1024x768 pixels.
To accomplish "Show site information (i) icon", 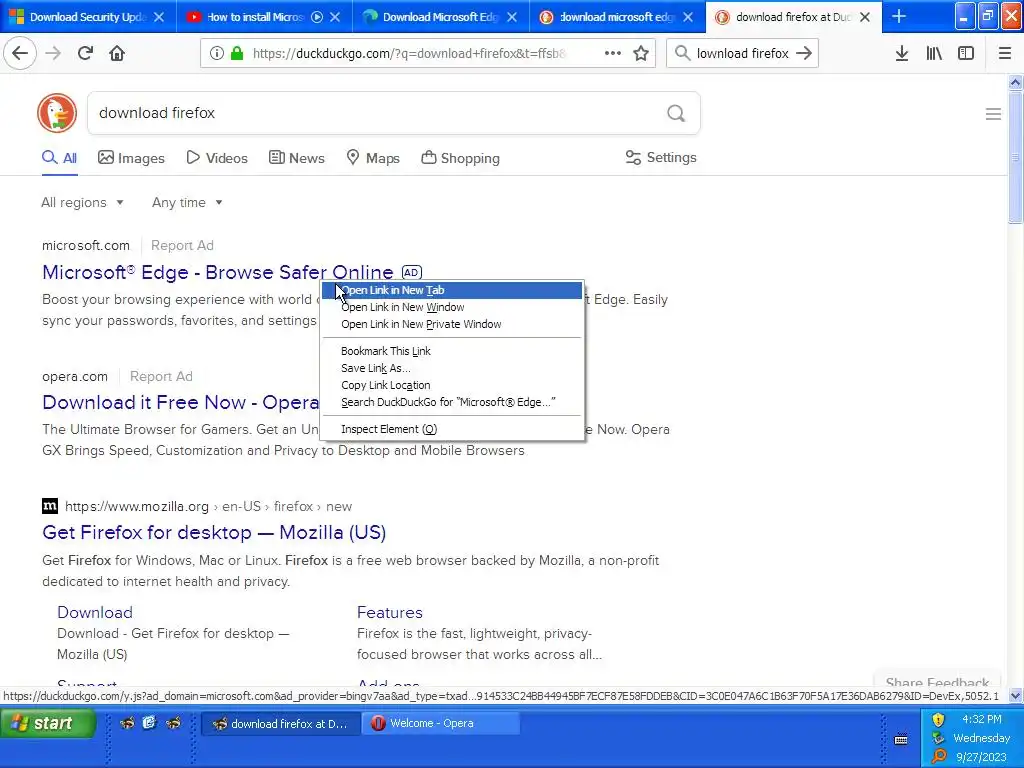I will (217, 54).
